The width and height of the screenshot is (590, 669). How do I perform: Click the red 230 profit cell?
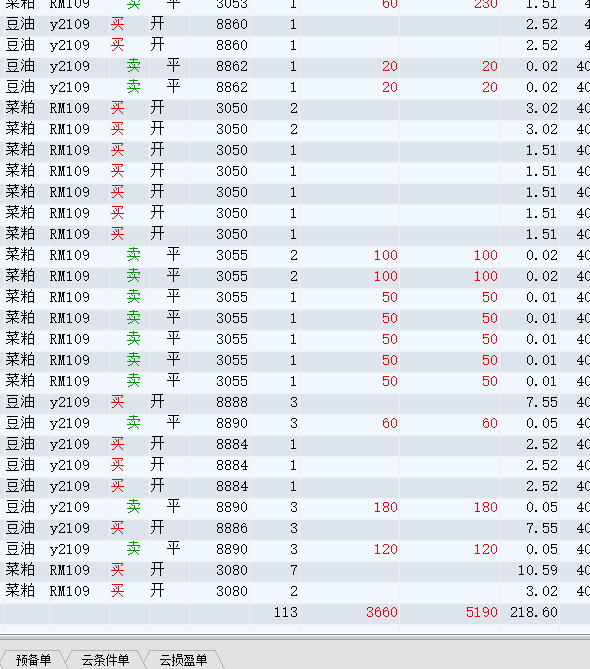[486, 5]
